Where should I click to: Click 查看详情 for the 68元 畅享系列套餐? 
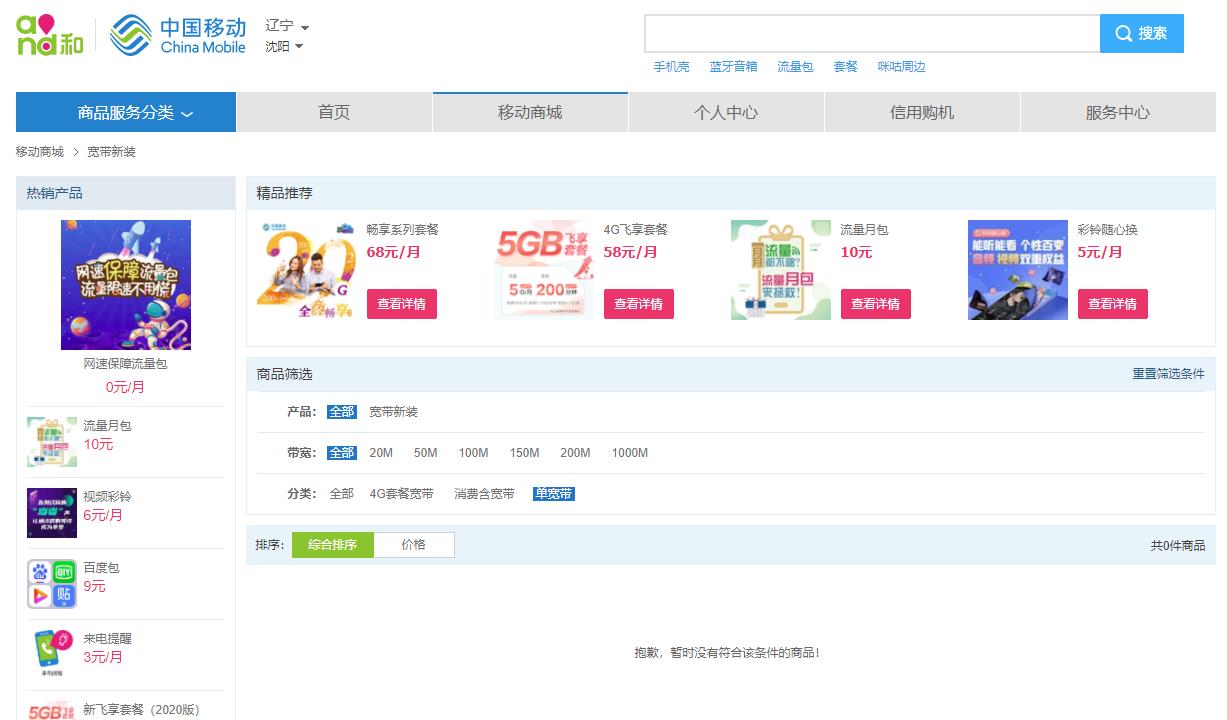pyautogui.click(x=401, y=304)
